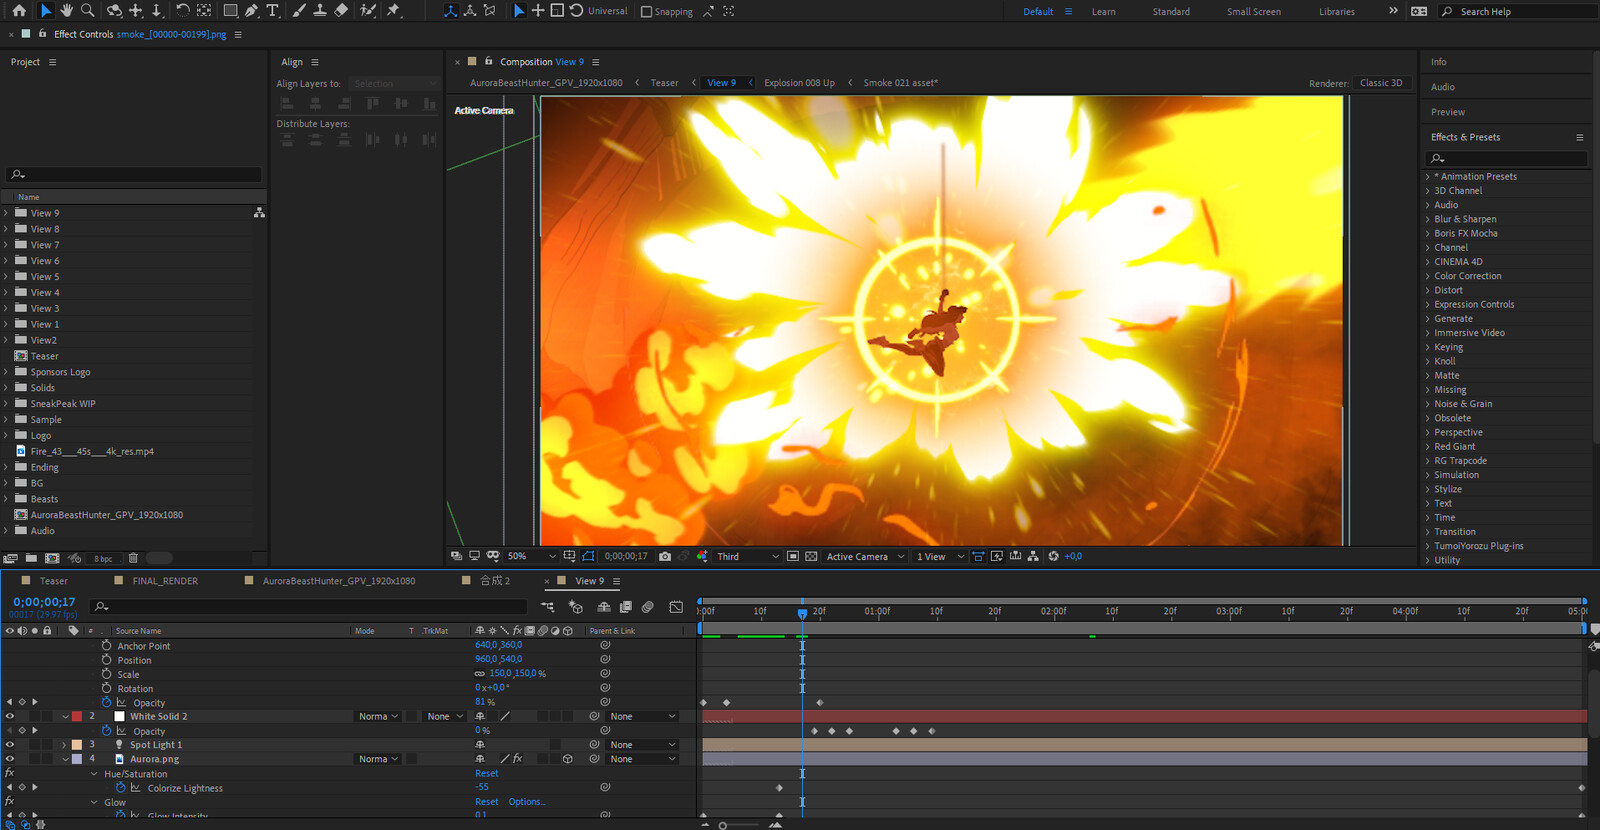The height and width of the screenshot is (830, 1600).
Task: Collapse the Hue/Saturation effect group
Action: [94, 773]
